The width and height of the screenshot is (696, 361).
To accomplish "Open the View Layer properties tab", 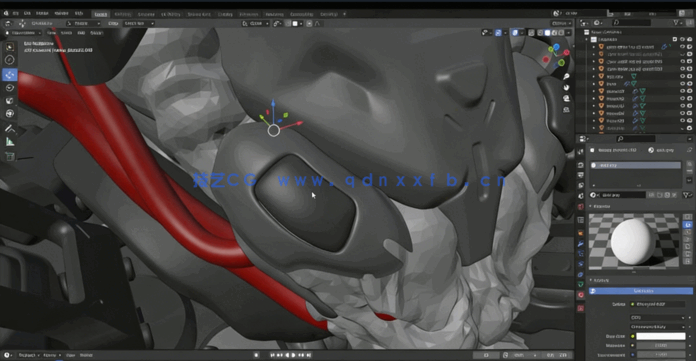I will [581, 186].
